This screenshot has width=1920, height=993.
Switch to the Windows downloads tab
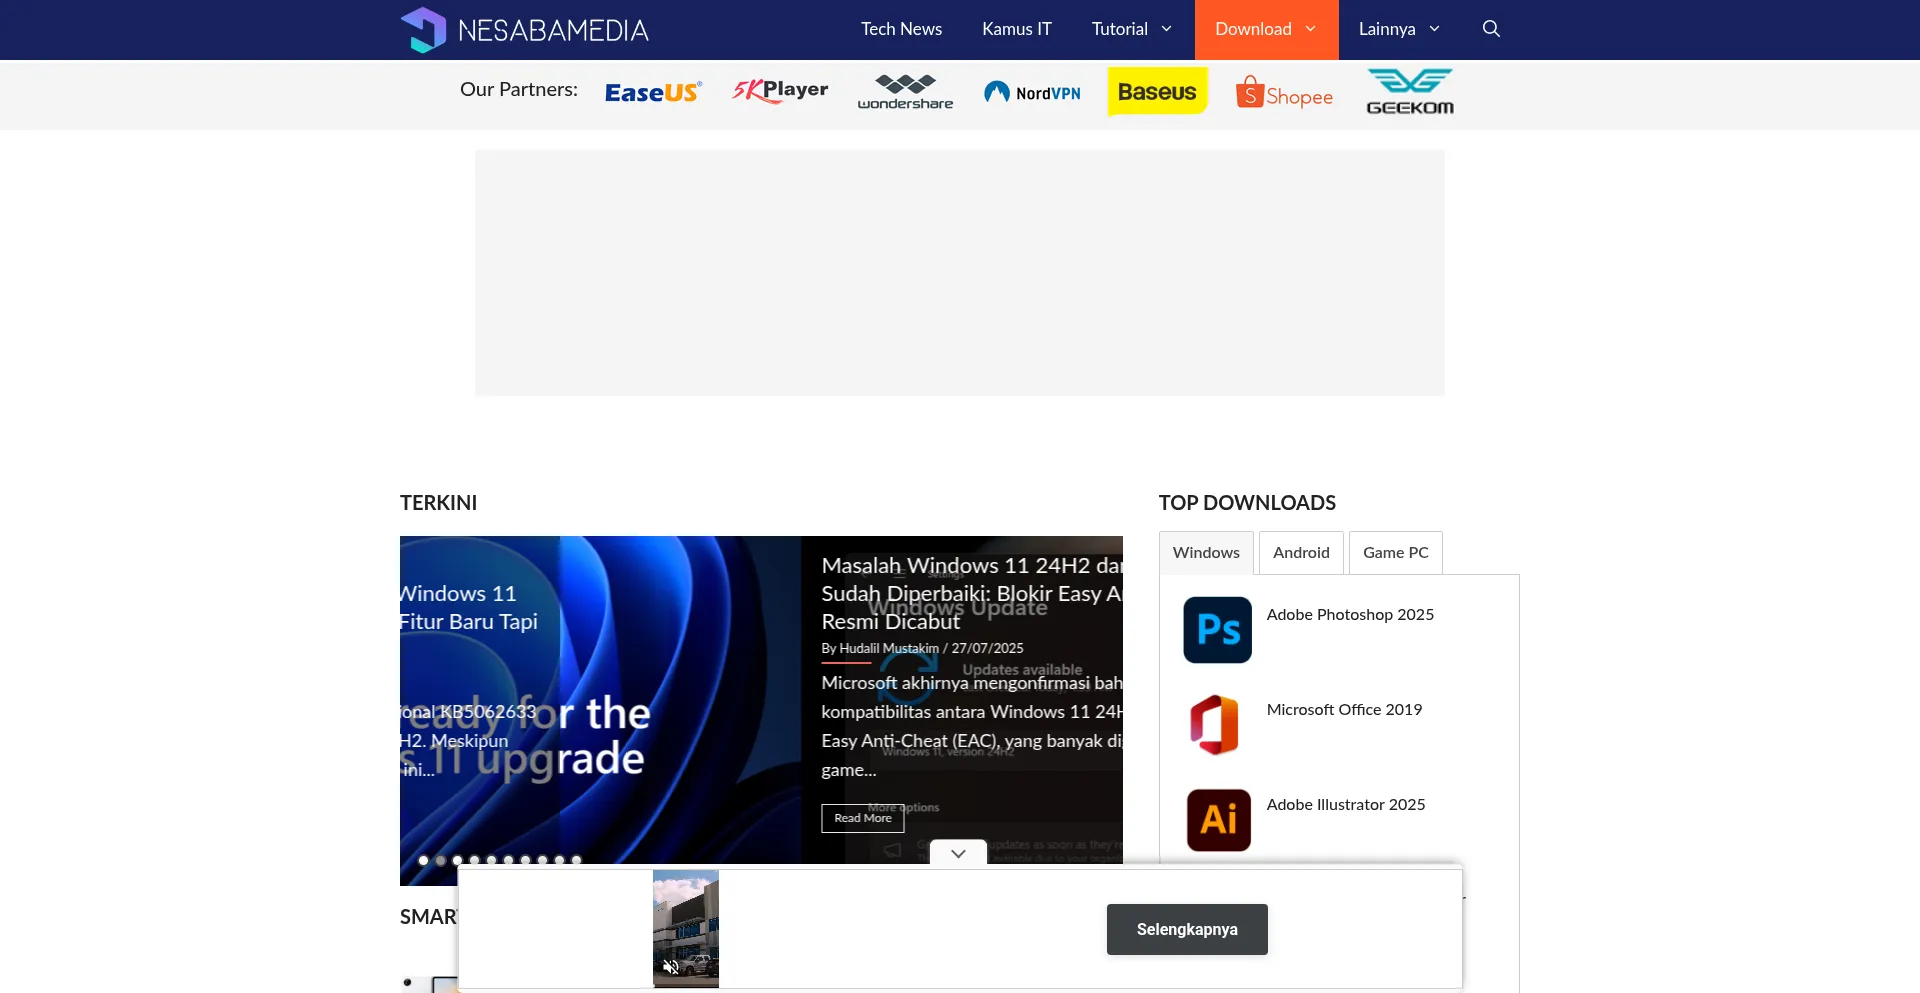pos(1206,552)
